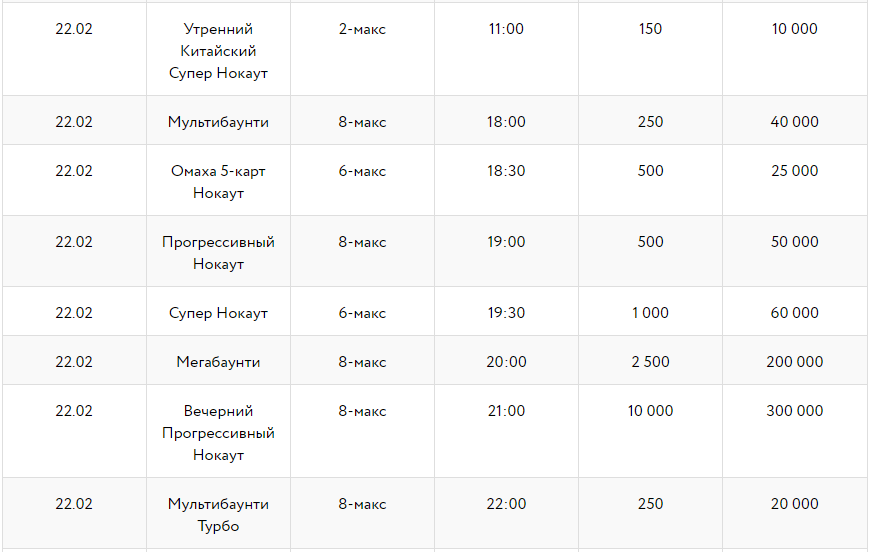Click the 19:00 start time cell
The width and height of the screenshot is (871, 552).
(506, 242)
